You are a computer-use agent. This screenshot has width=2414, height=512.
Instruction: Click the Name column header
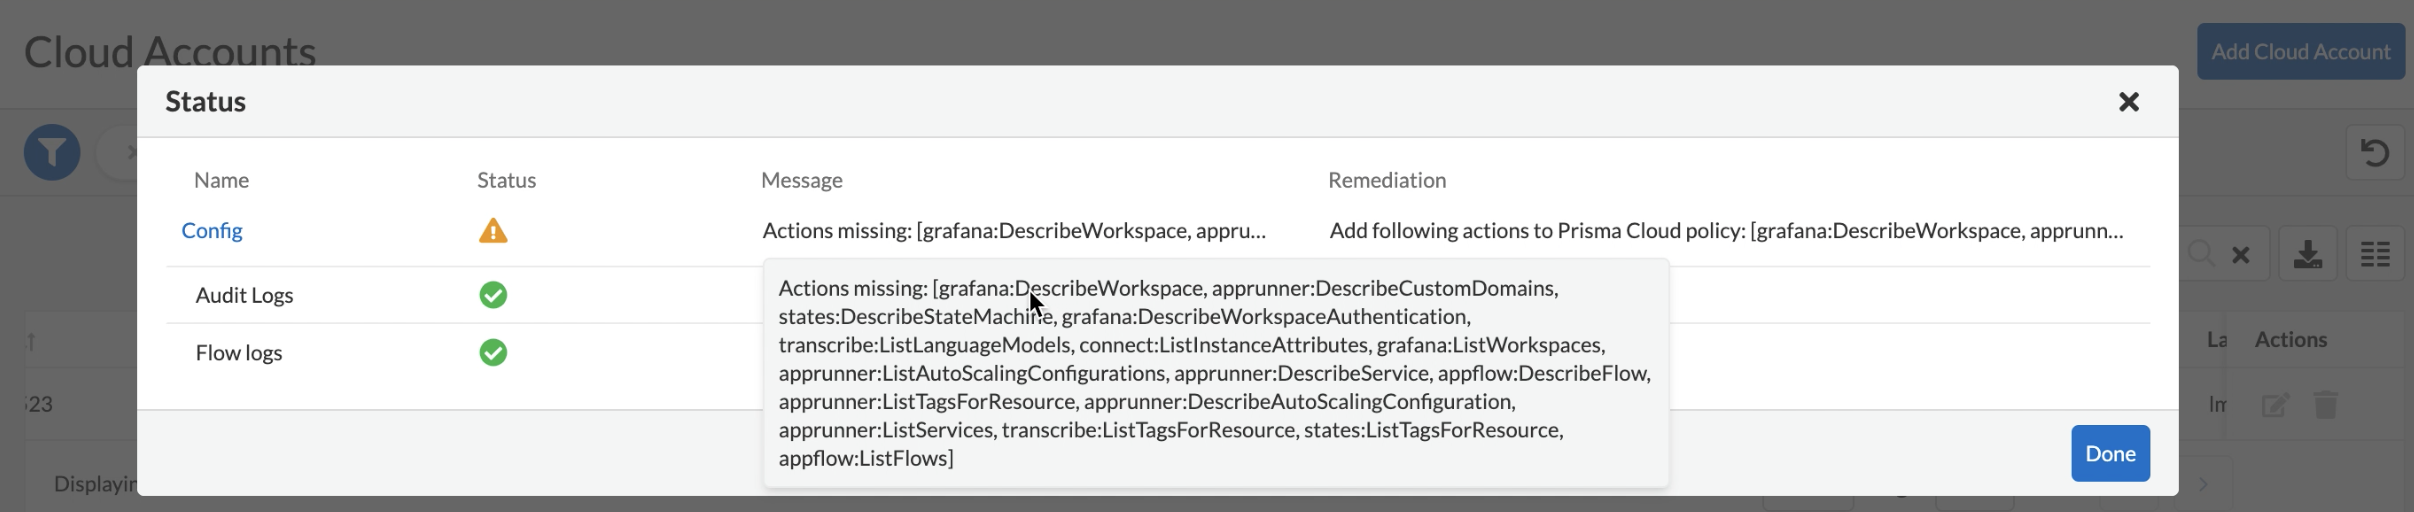pyautogui.click(x=221, y=180)
